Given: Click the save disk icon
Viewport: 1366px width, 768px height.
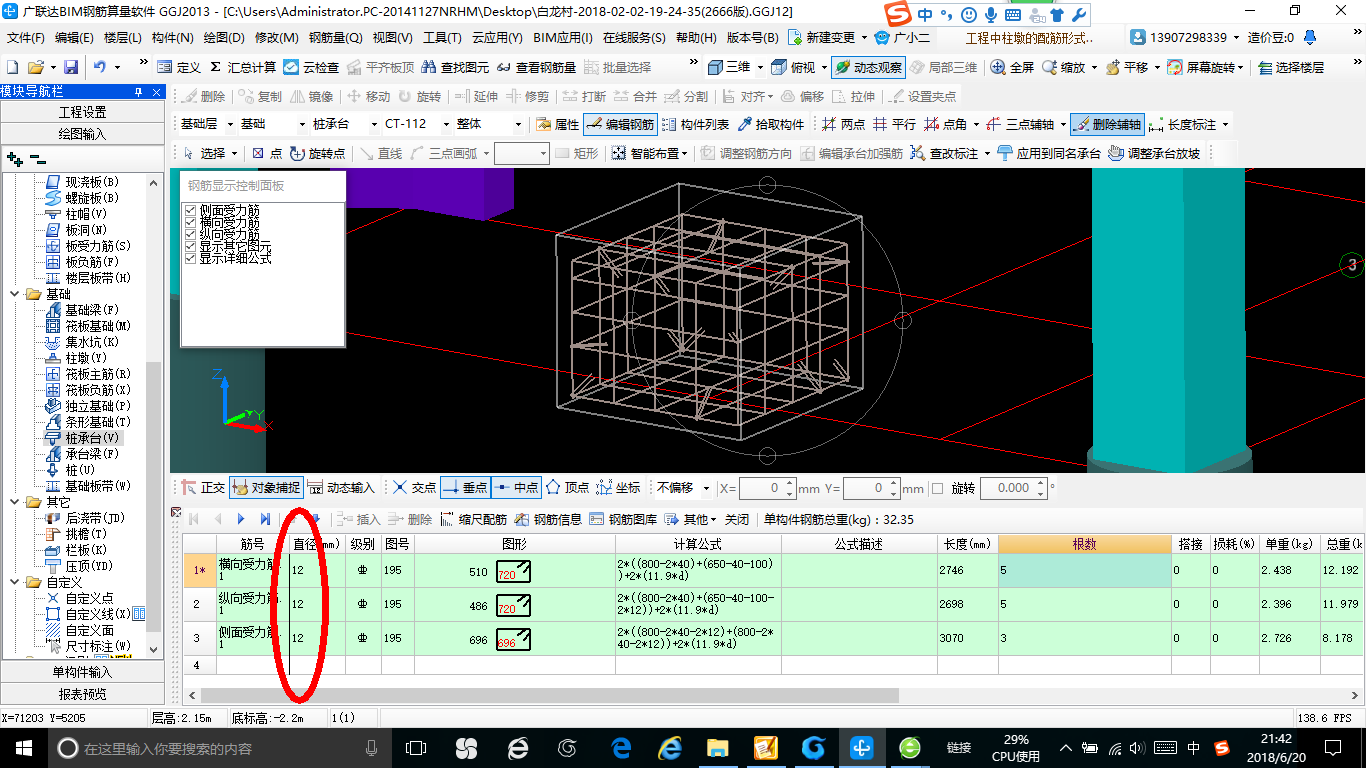Looking at the screenshot, I should click(x=71, y=67).
